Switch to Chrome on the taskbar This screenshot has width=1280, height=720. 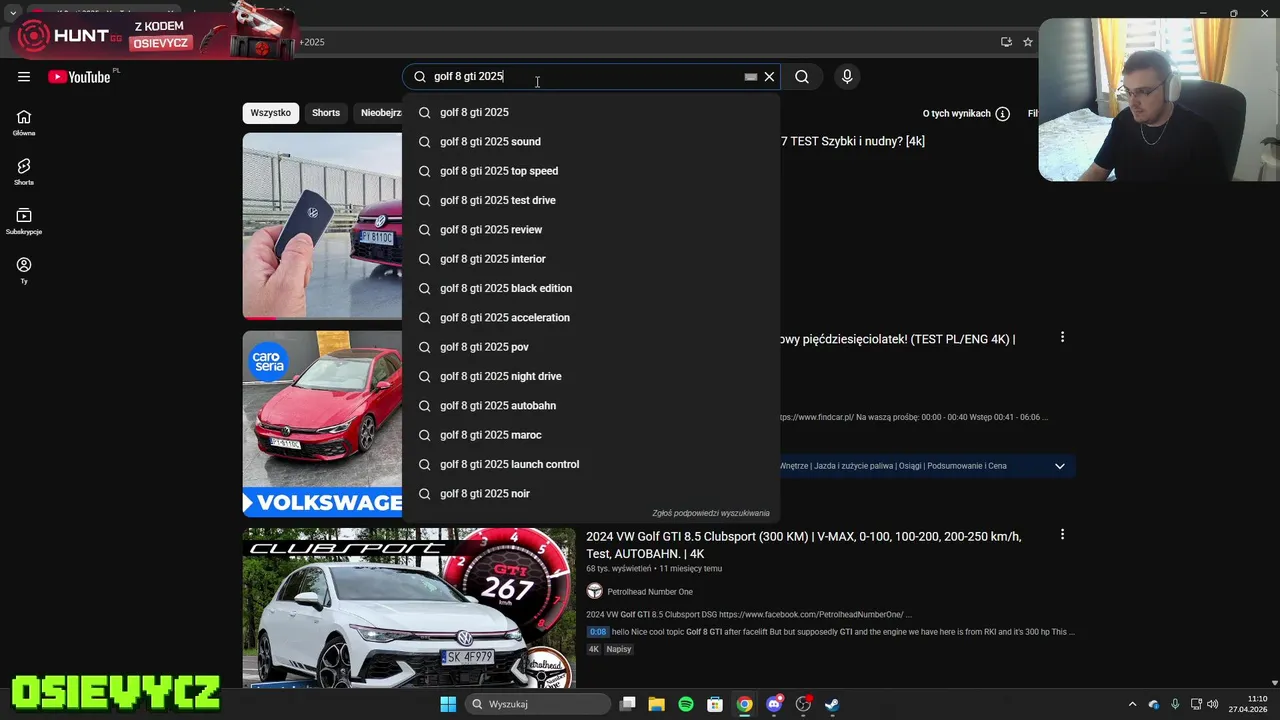[744, 704]
